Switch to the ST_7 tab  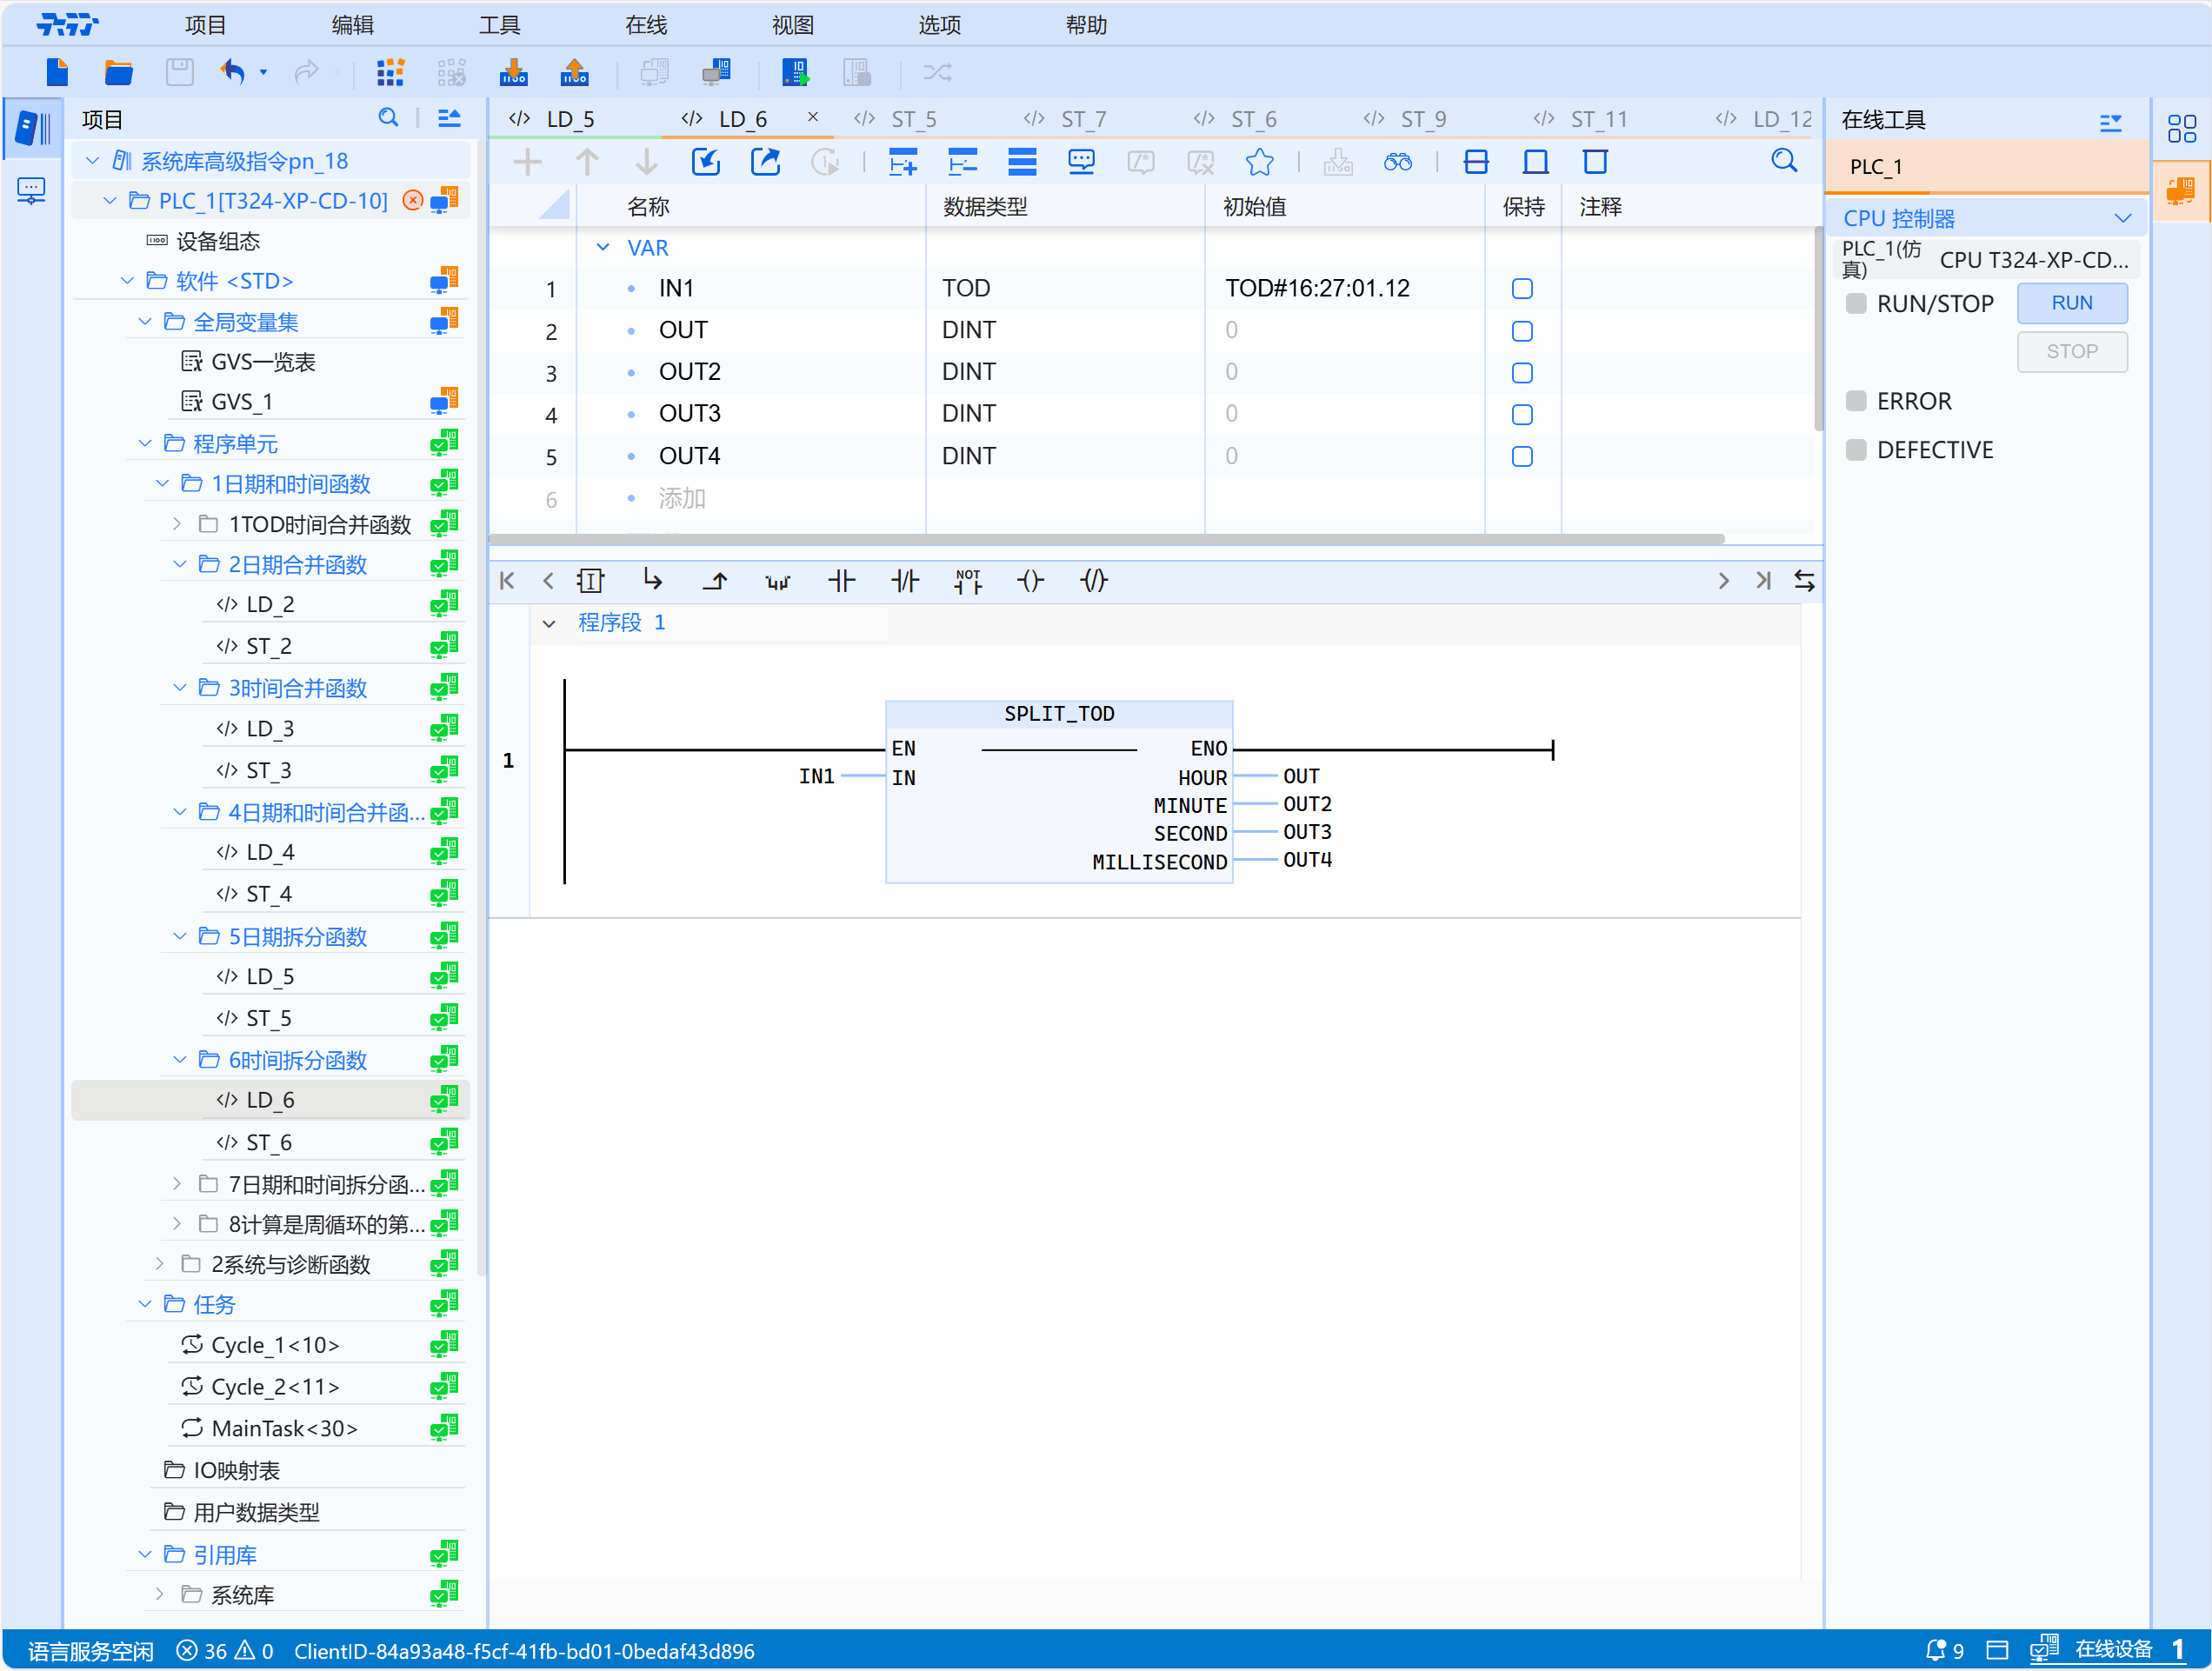tap(1083, 119)
